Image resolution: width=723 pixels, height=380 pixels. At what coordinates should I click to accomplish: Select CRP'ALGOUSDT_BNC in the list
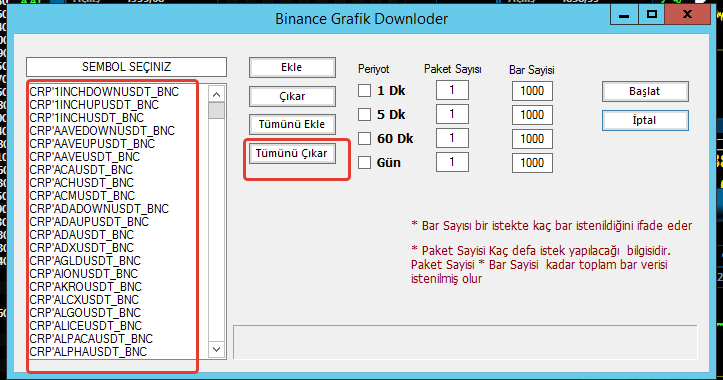tap(85, 313)
